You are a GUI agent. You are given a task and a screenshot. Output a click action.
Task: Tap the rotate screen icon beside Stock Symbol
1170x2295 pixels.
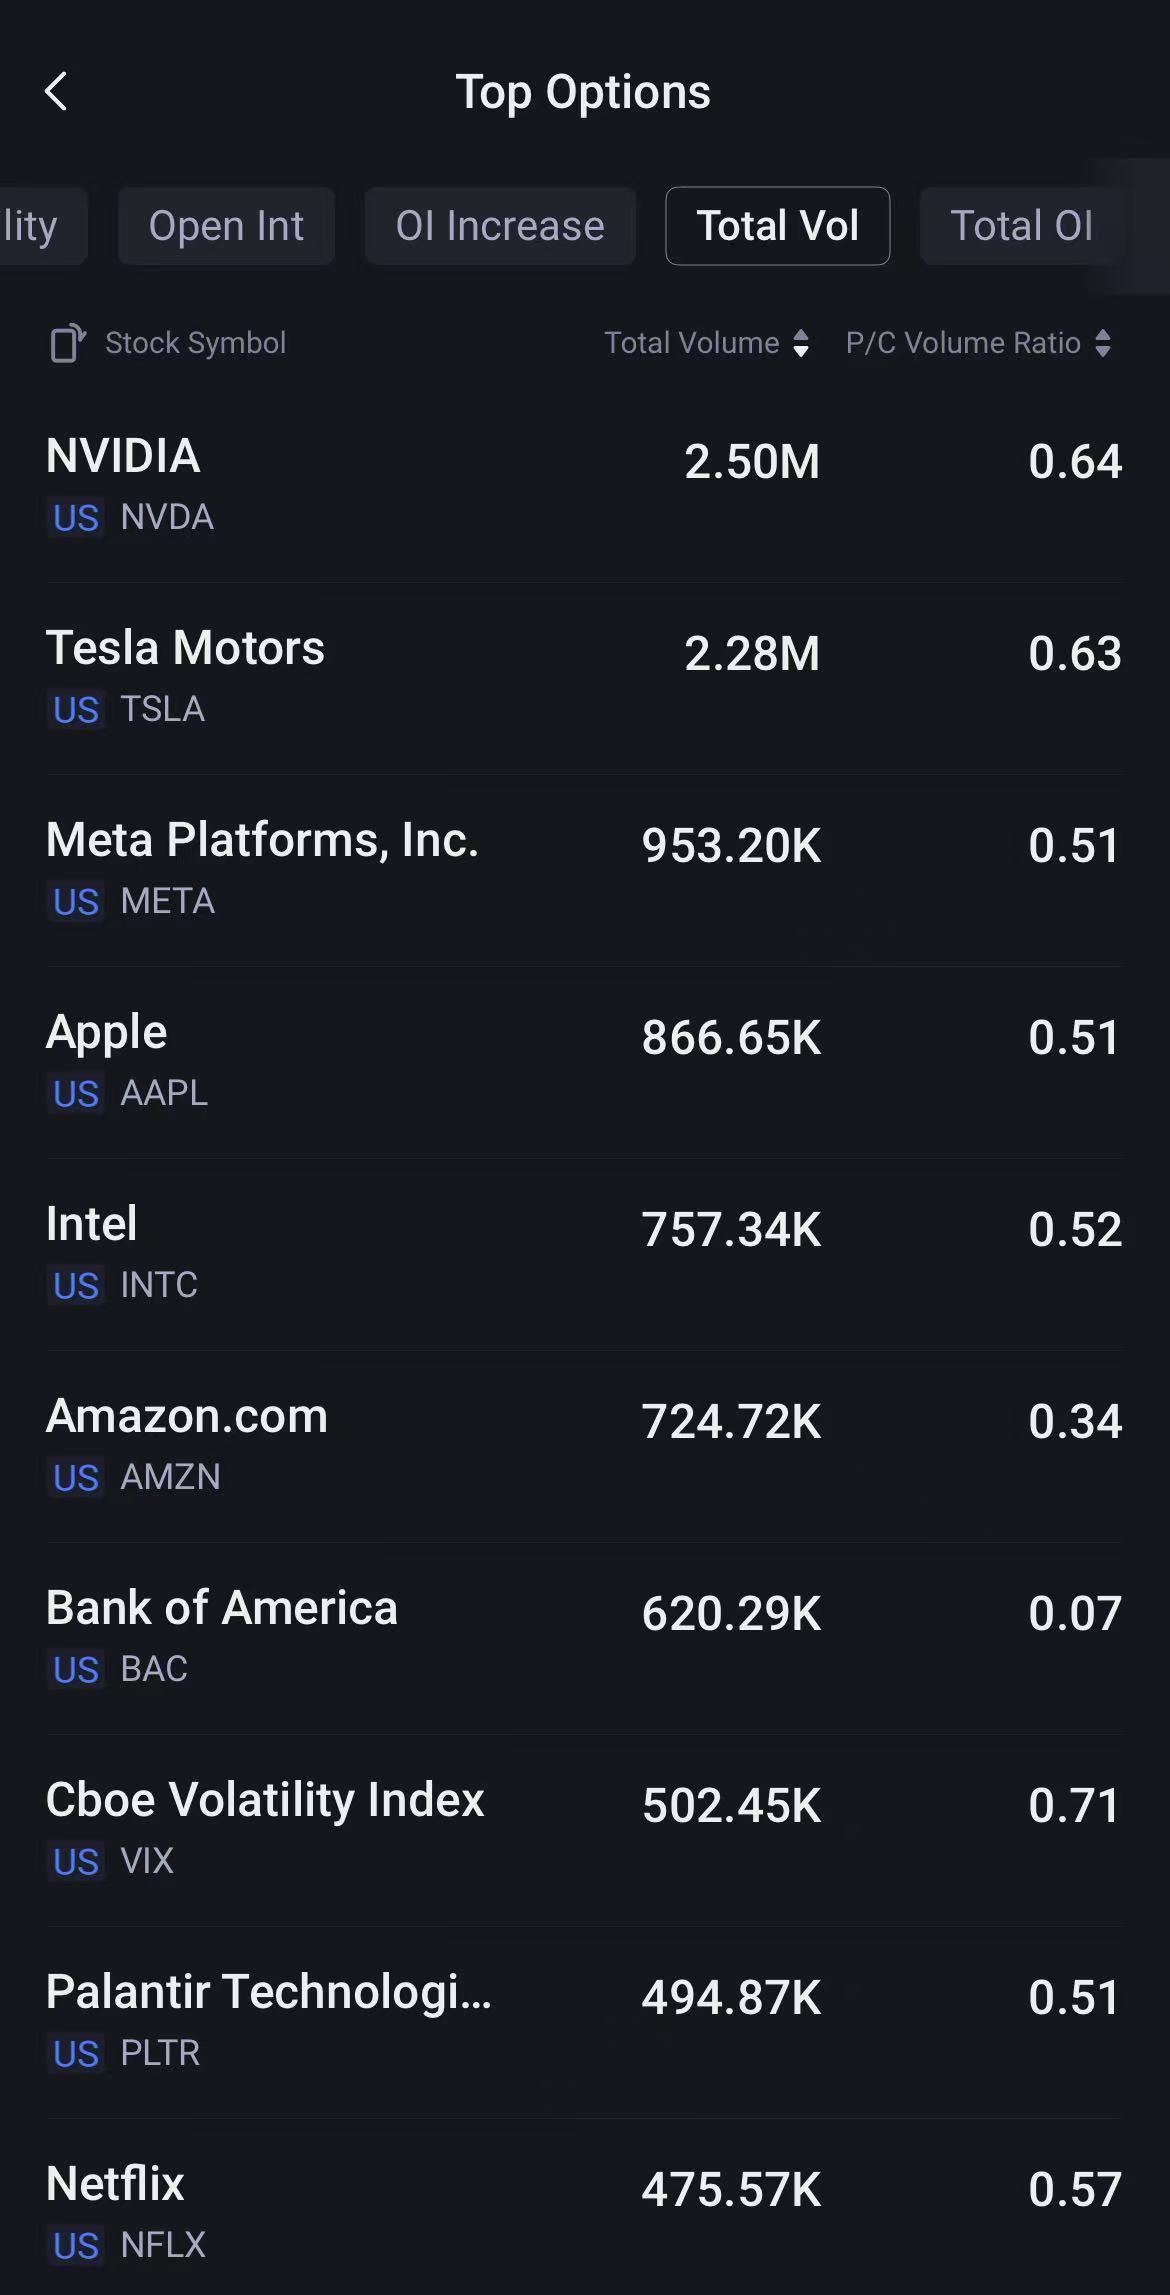click(x=68, y=343)
